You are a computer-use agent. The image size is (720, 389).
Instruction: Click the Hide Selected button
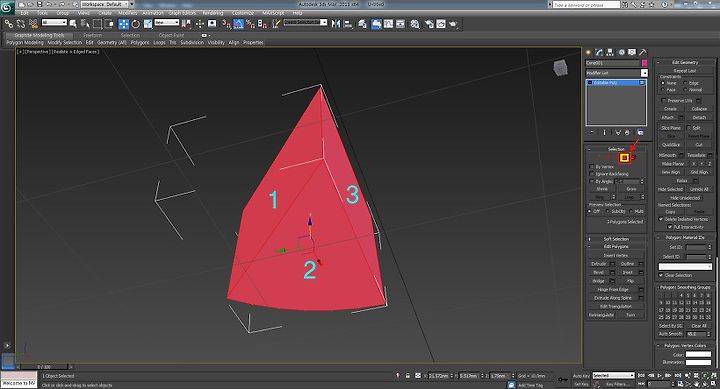[x=670, y=189]
